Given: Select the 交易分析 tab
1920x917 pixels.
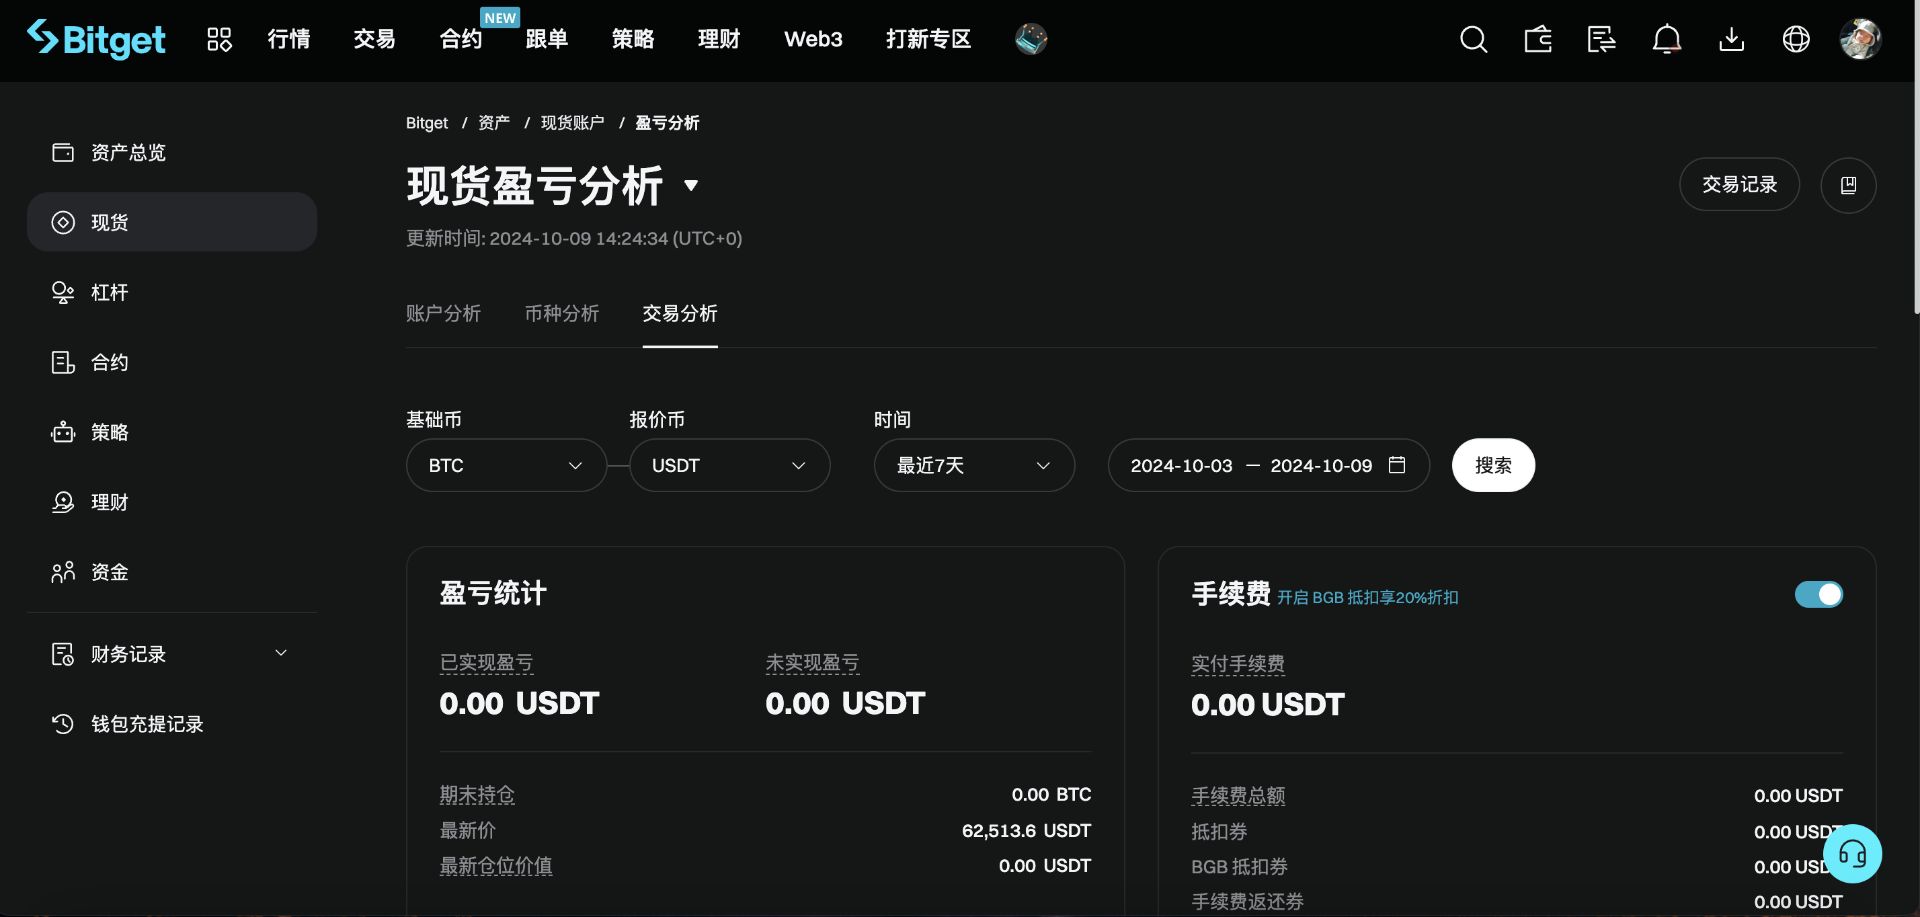Looking at the screenshot, I should point(680,313).
